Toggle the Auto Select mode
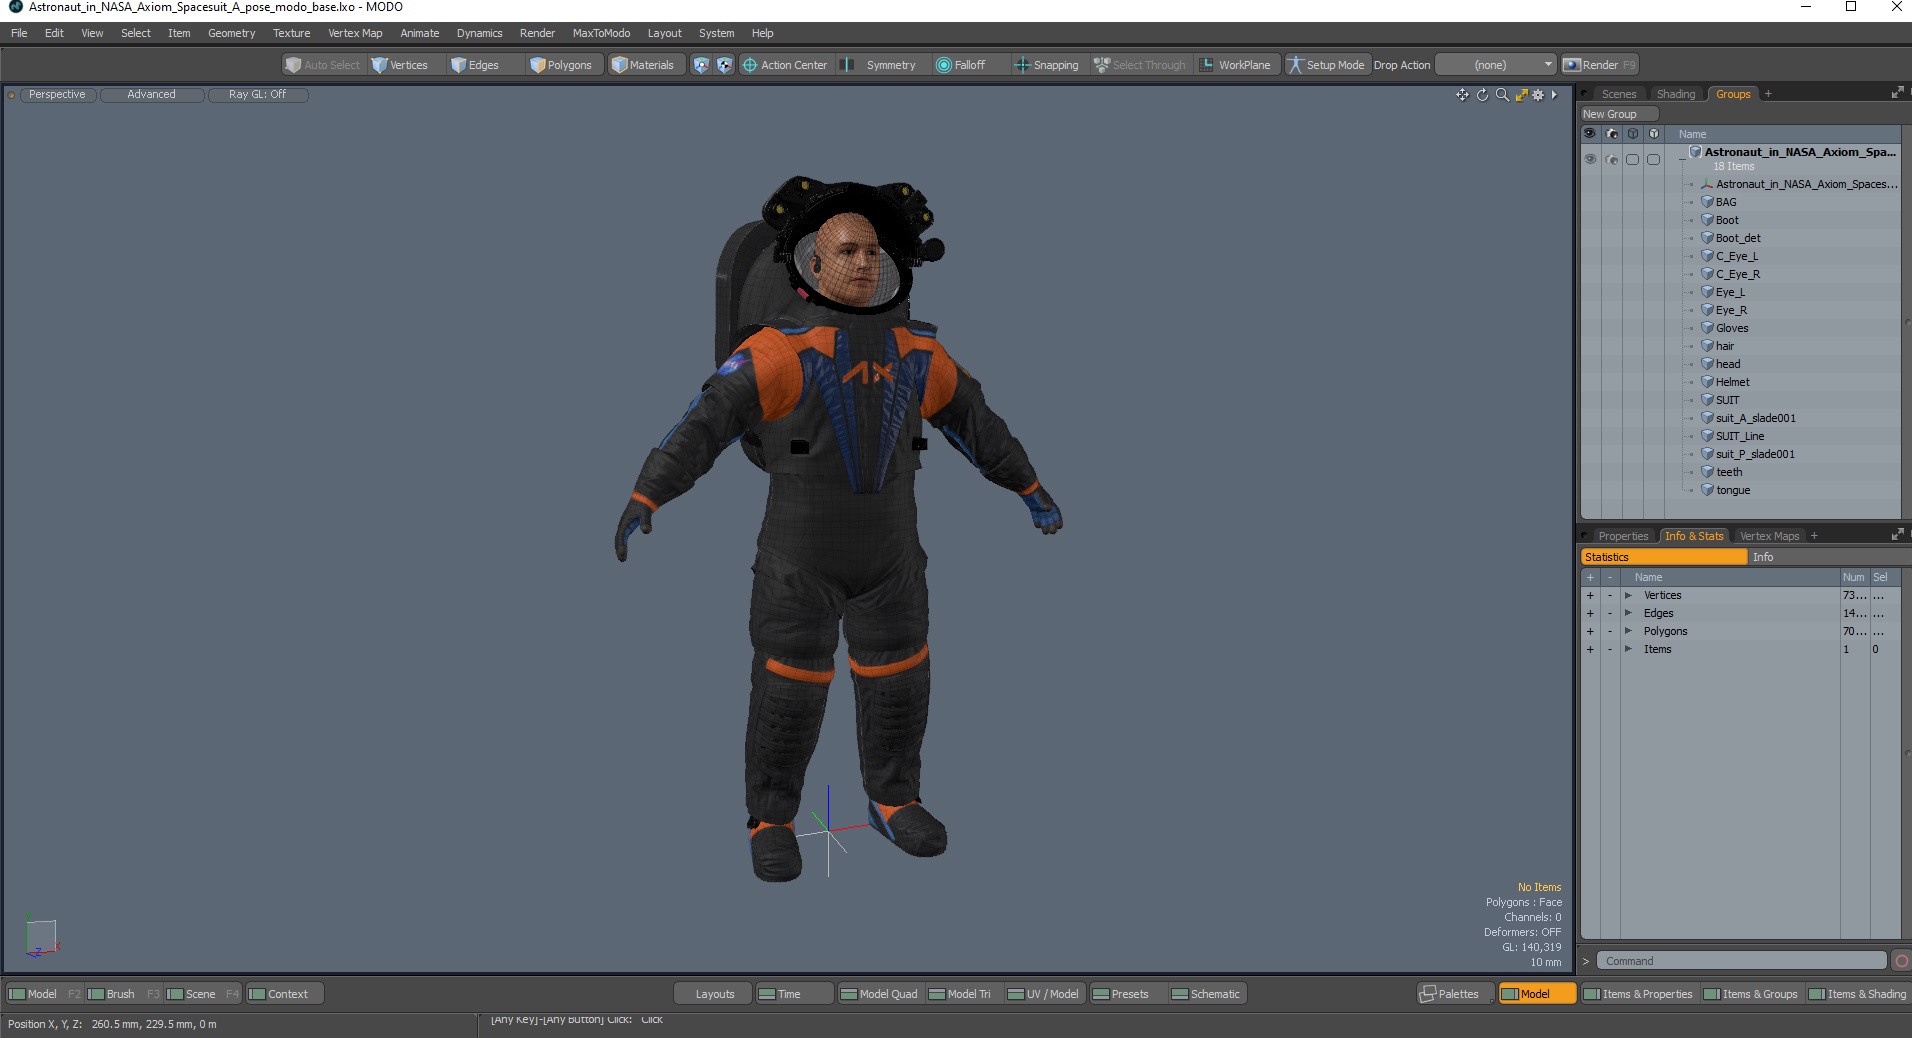 point(322,65)
